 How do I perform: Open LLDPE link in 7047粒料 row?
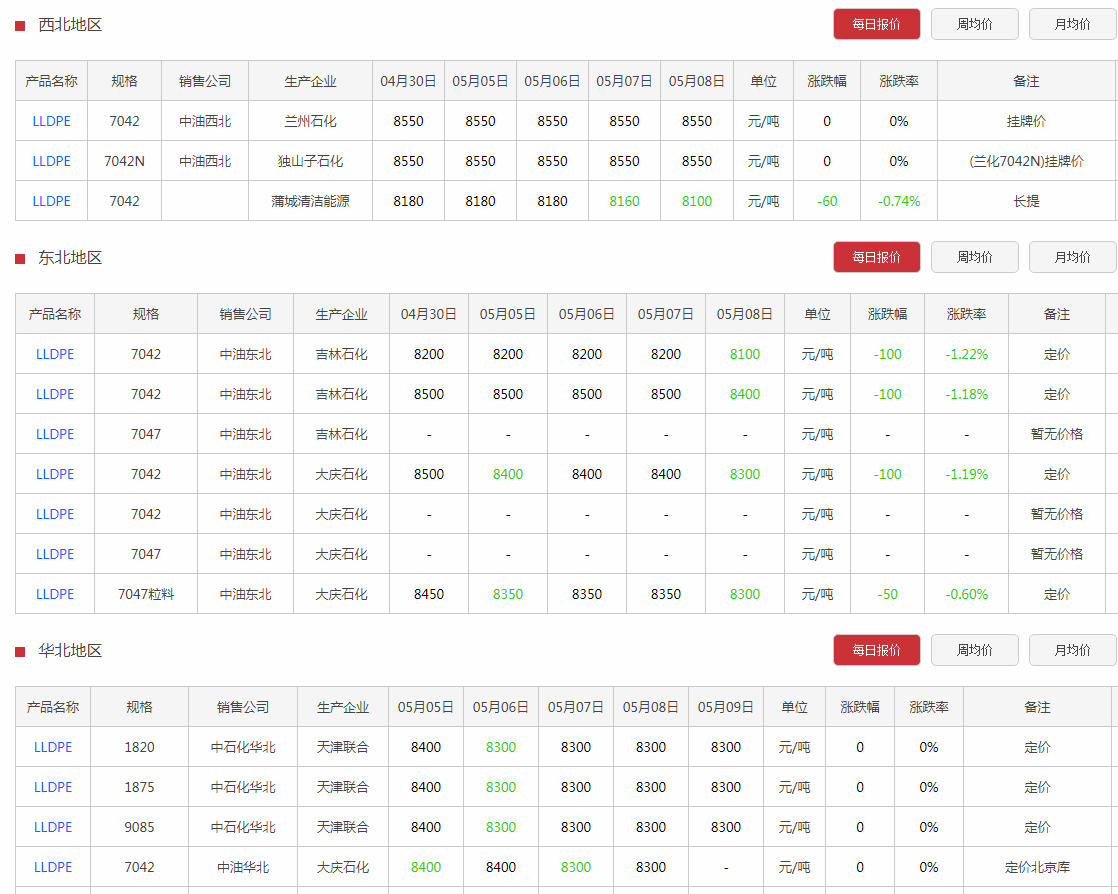point(55,594)
